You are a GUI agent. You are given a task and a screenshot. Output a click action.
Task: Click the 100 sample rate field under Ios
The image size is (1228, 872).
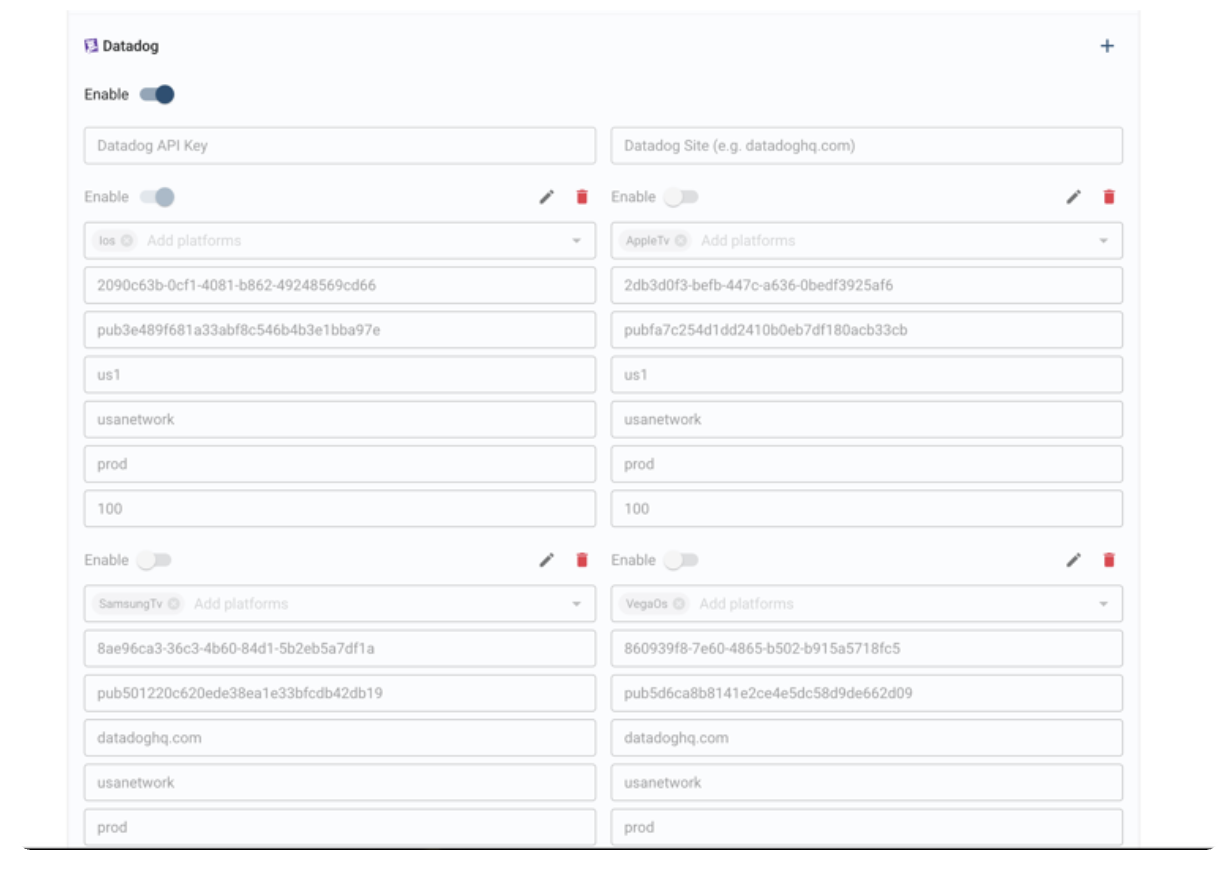click(x=340, y=509)
